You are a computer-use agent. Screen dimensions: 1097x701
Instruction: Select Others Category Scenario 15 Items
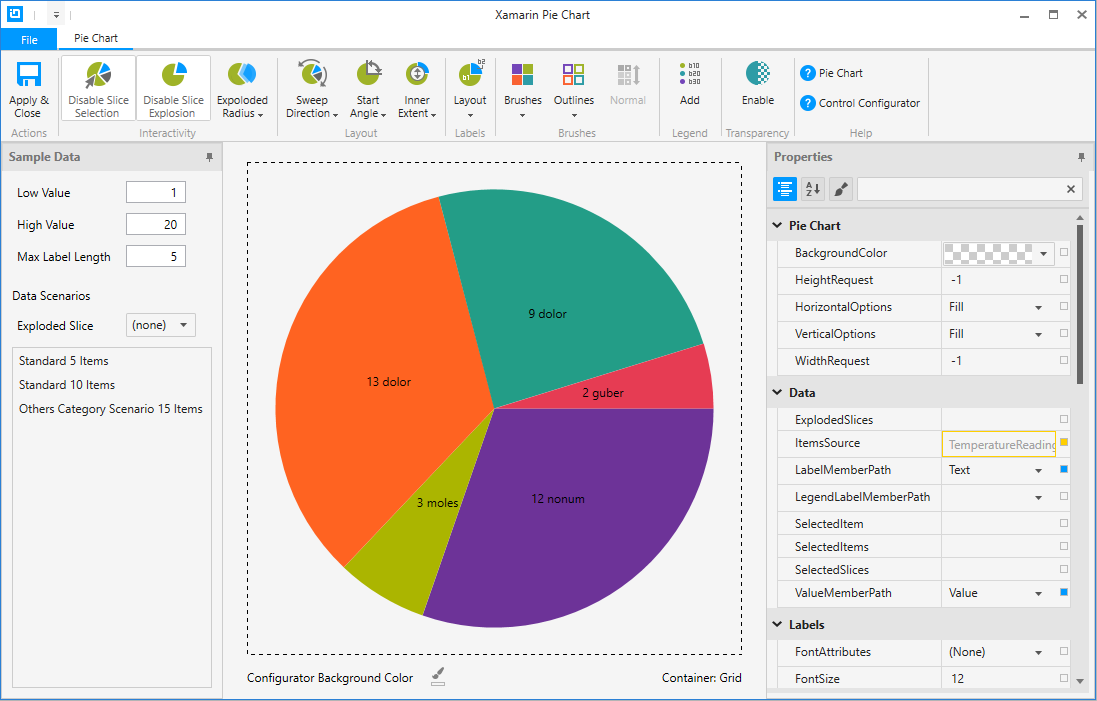tap(111, 409)
